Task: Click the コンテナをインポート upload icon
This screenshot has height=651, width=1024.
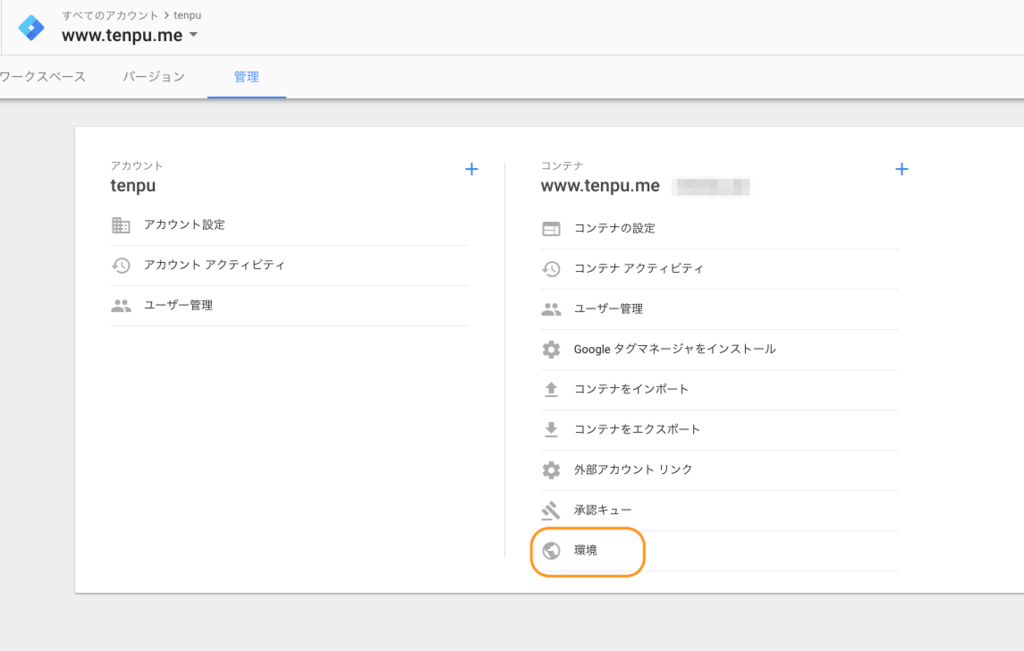Action: (551, 389)
